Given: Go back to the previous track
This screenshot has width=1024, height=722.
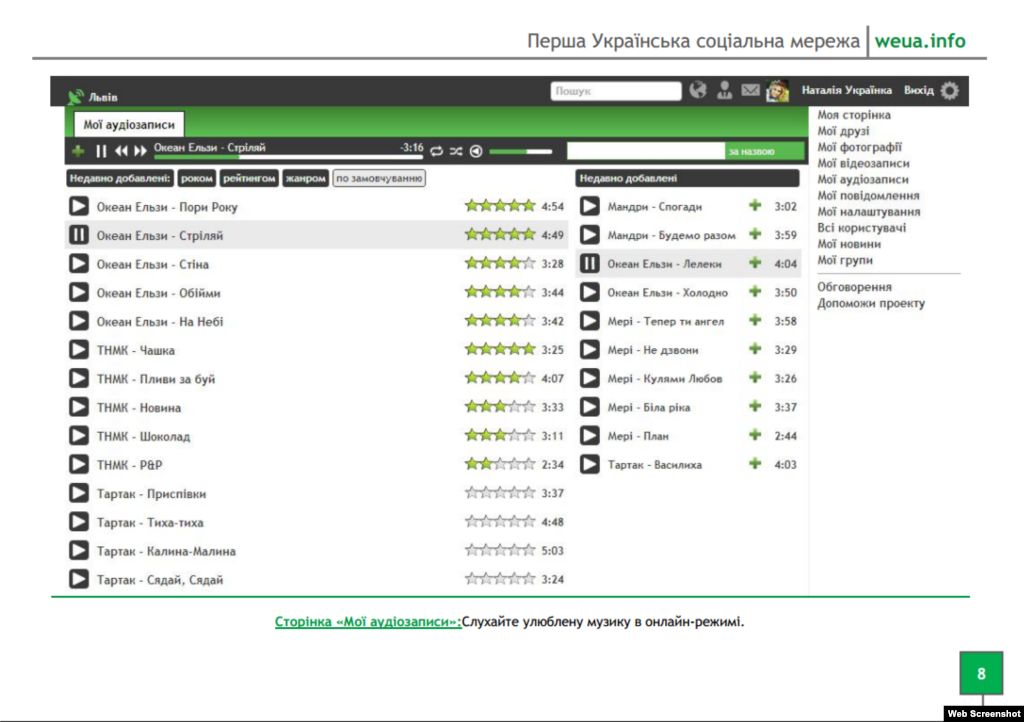Looking at the screenshot, I should point(121,151).
